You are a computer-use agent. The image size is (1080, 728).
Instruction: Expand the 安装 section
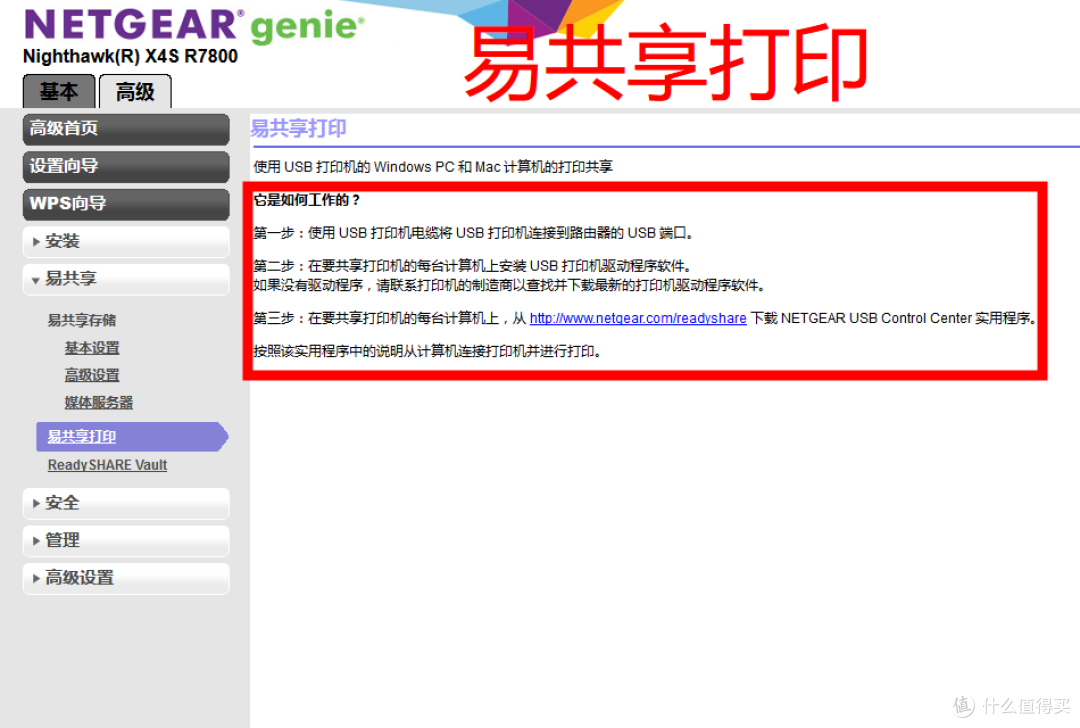(126, 242)
